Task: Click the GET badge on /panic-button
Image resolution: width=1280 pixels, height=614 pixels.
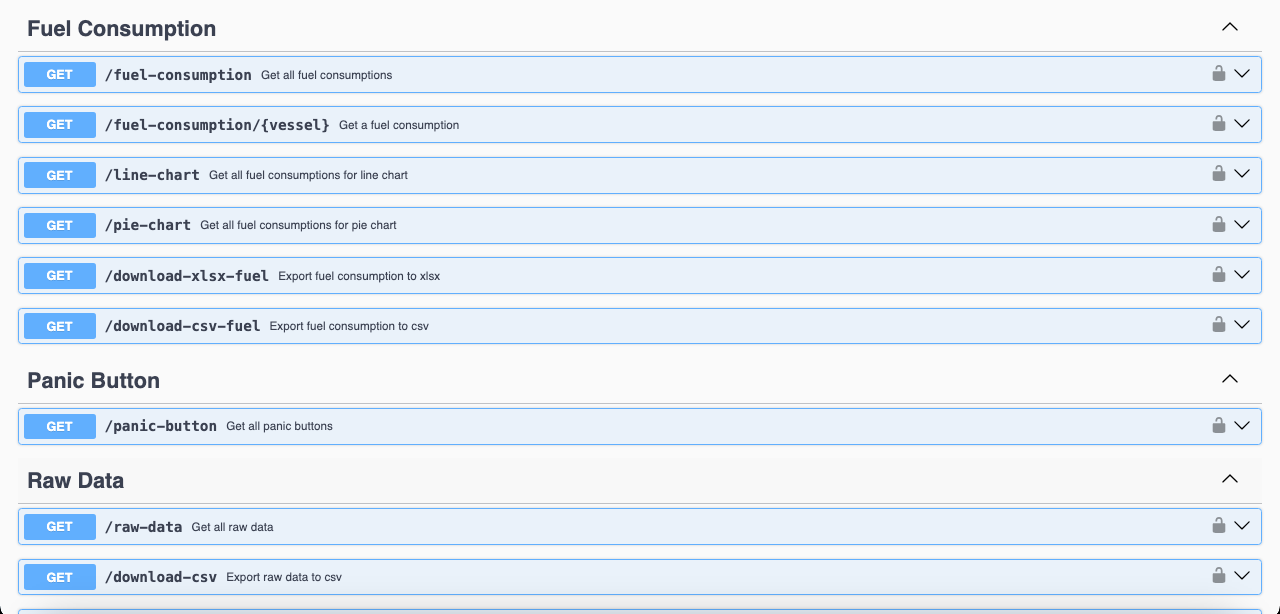Action: point(60,426)
